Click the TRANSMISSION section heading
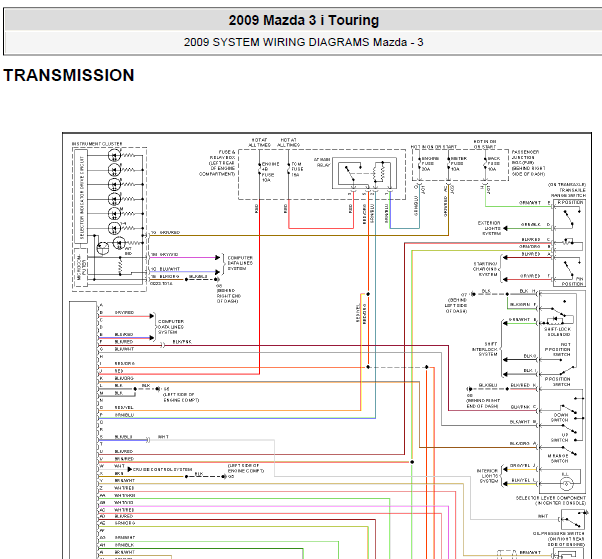The width and height of the screenshot is (602, 559). coord(69,75)
